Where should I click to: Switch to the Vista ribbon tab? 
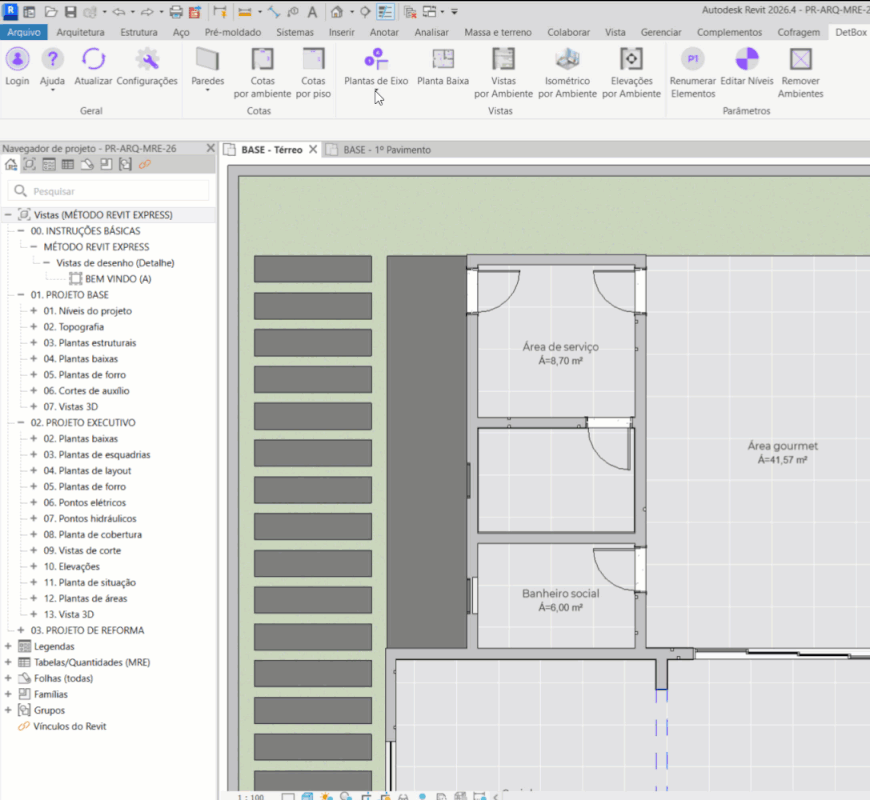coord(615,32)
